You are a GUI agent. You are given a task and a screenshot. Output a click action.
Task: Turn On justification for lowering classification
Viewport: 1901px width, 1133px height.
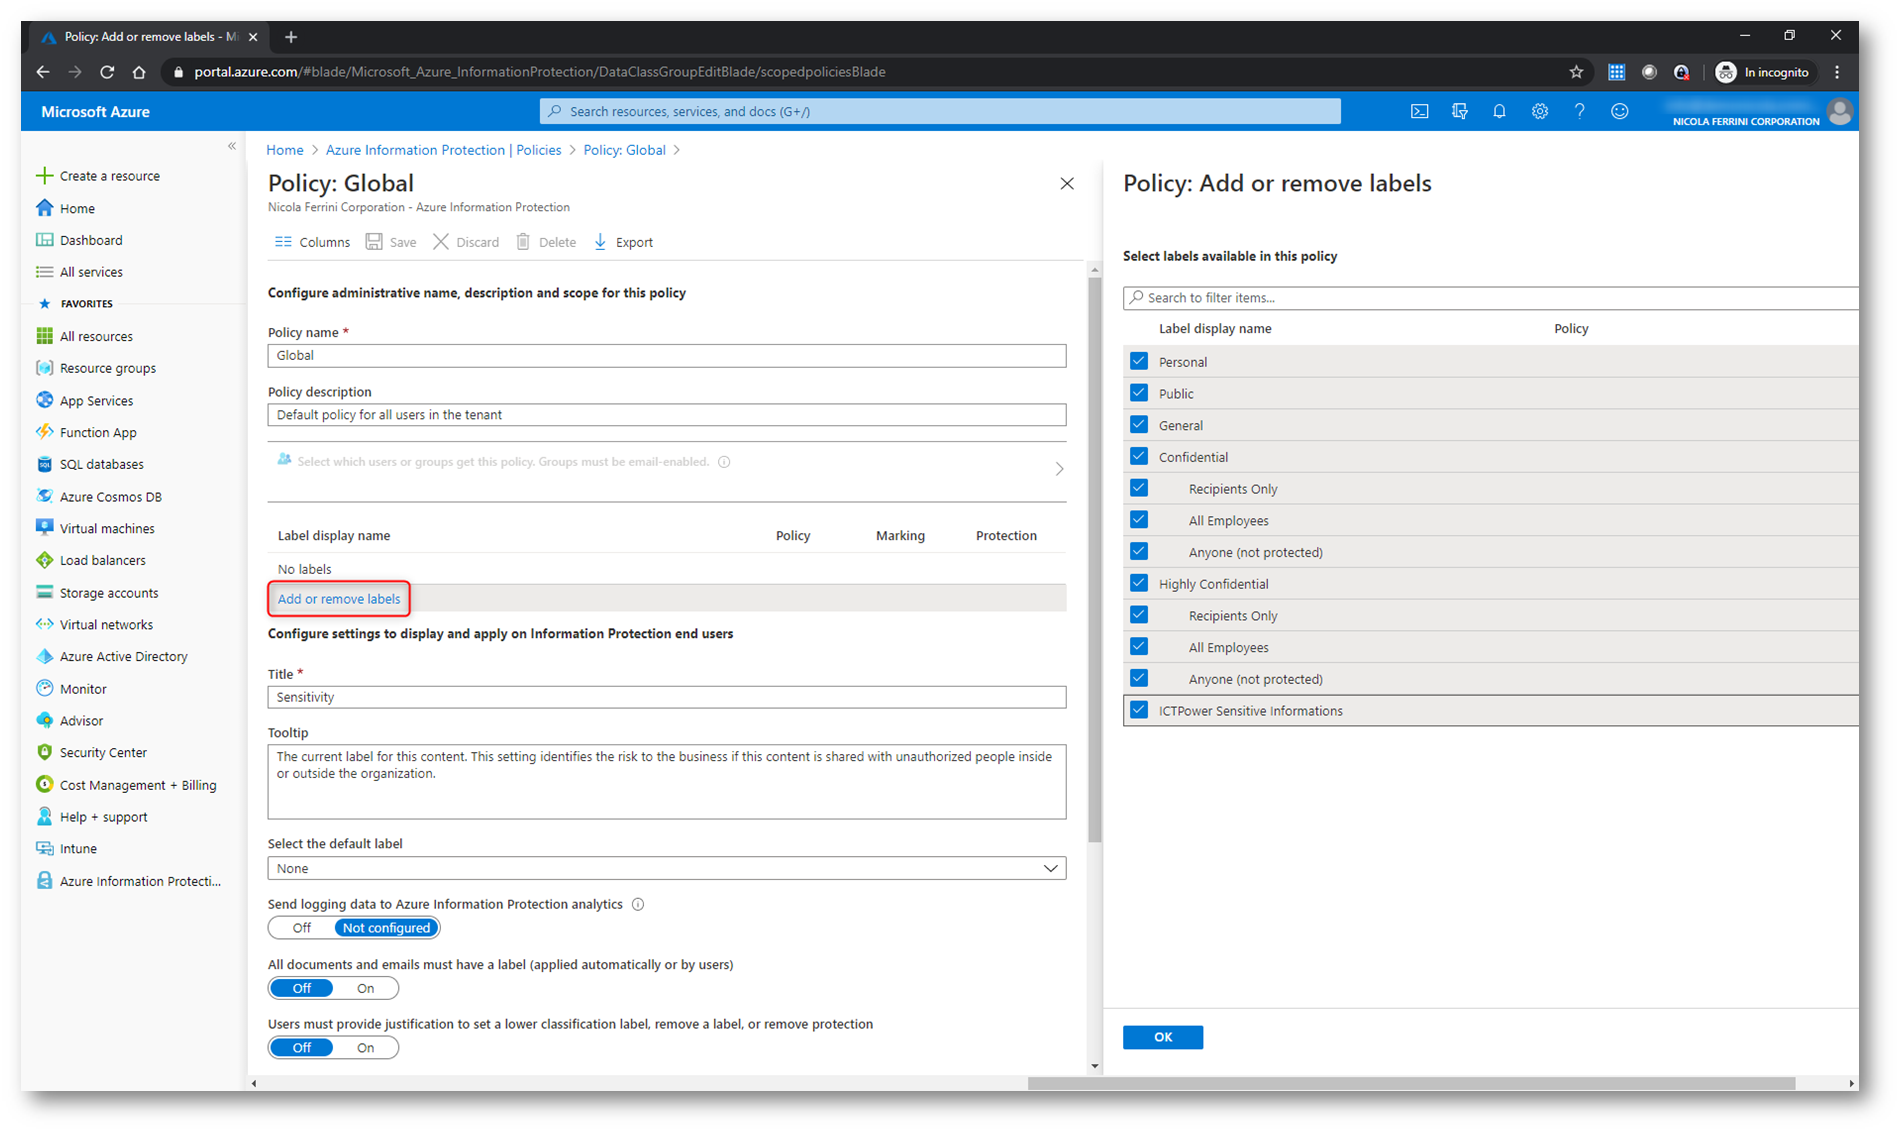click(366, 1047)
